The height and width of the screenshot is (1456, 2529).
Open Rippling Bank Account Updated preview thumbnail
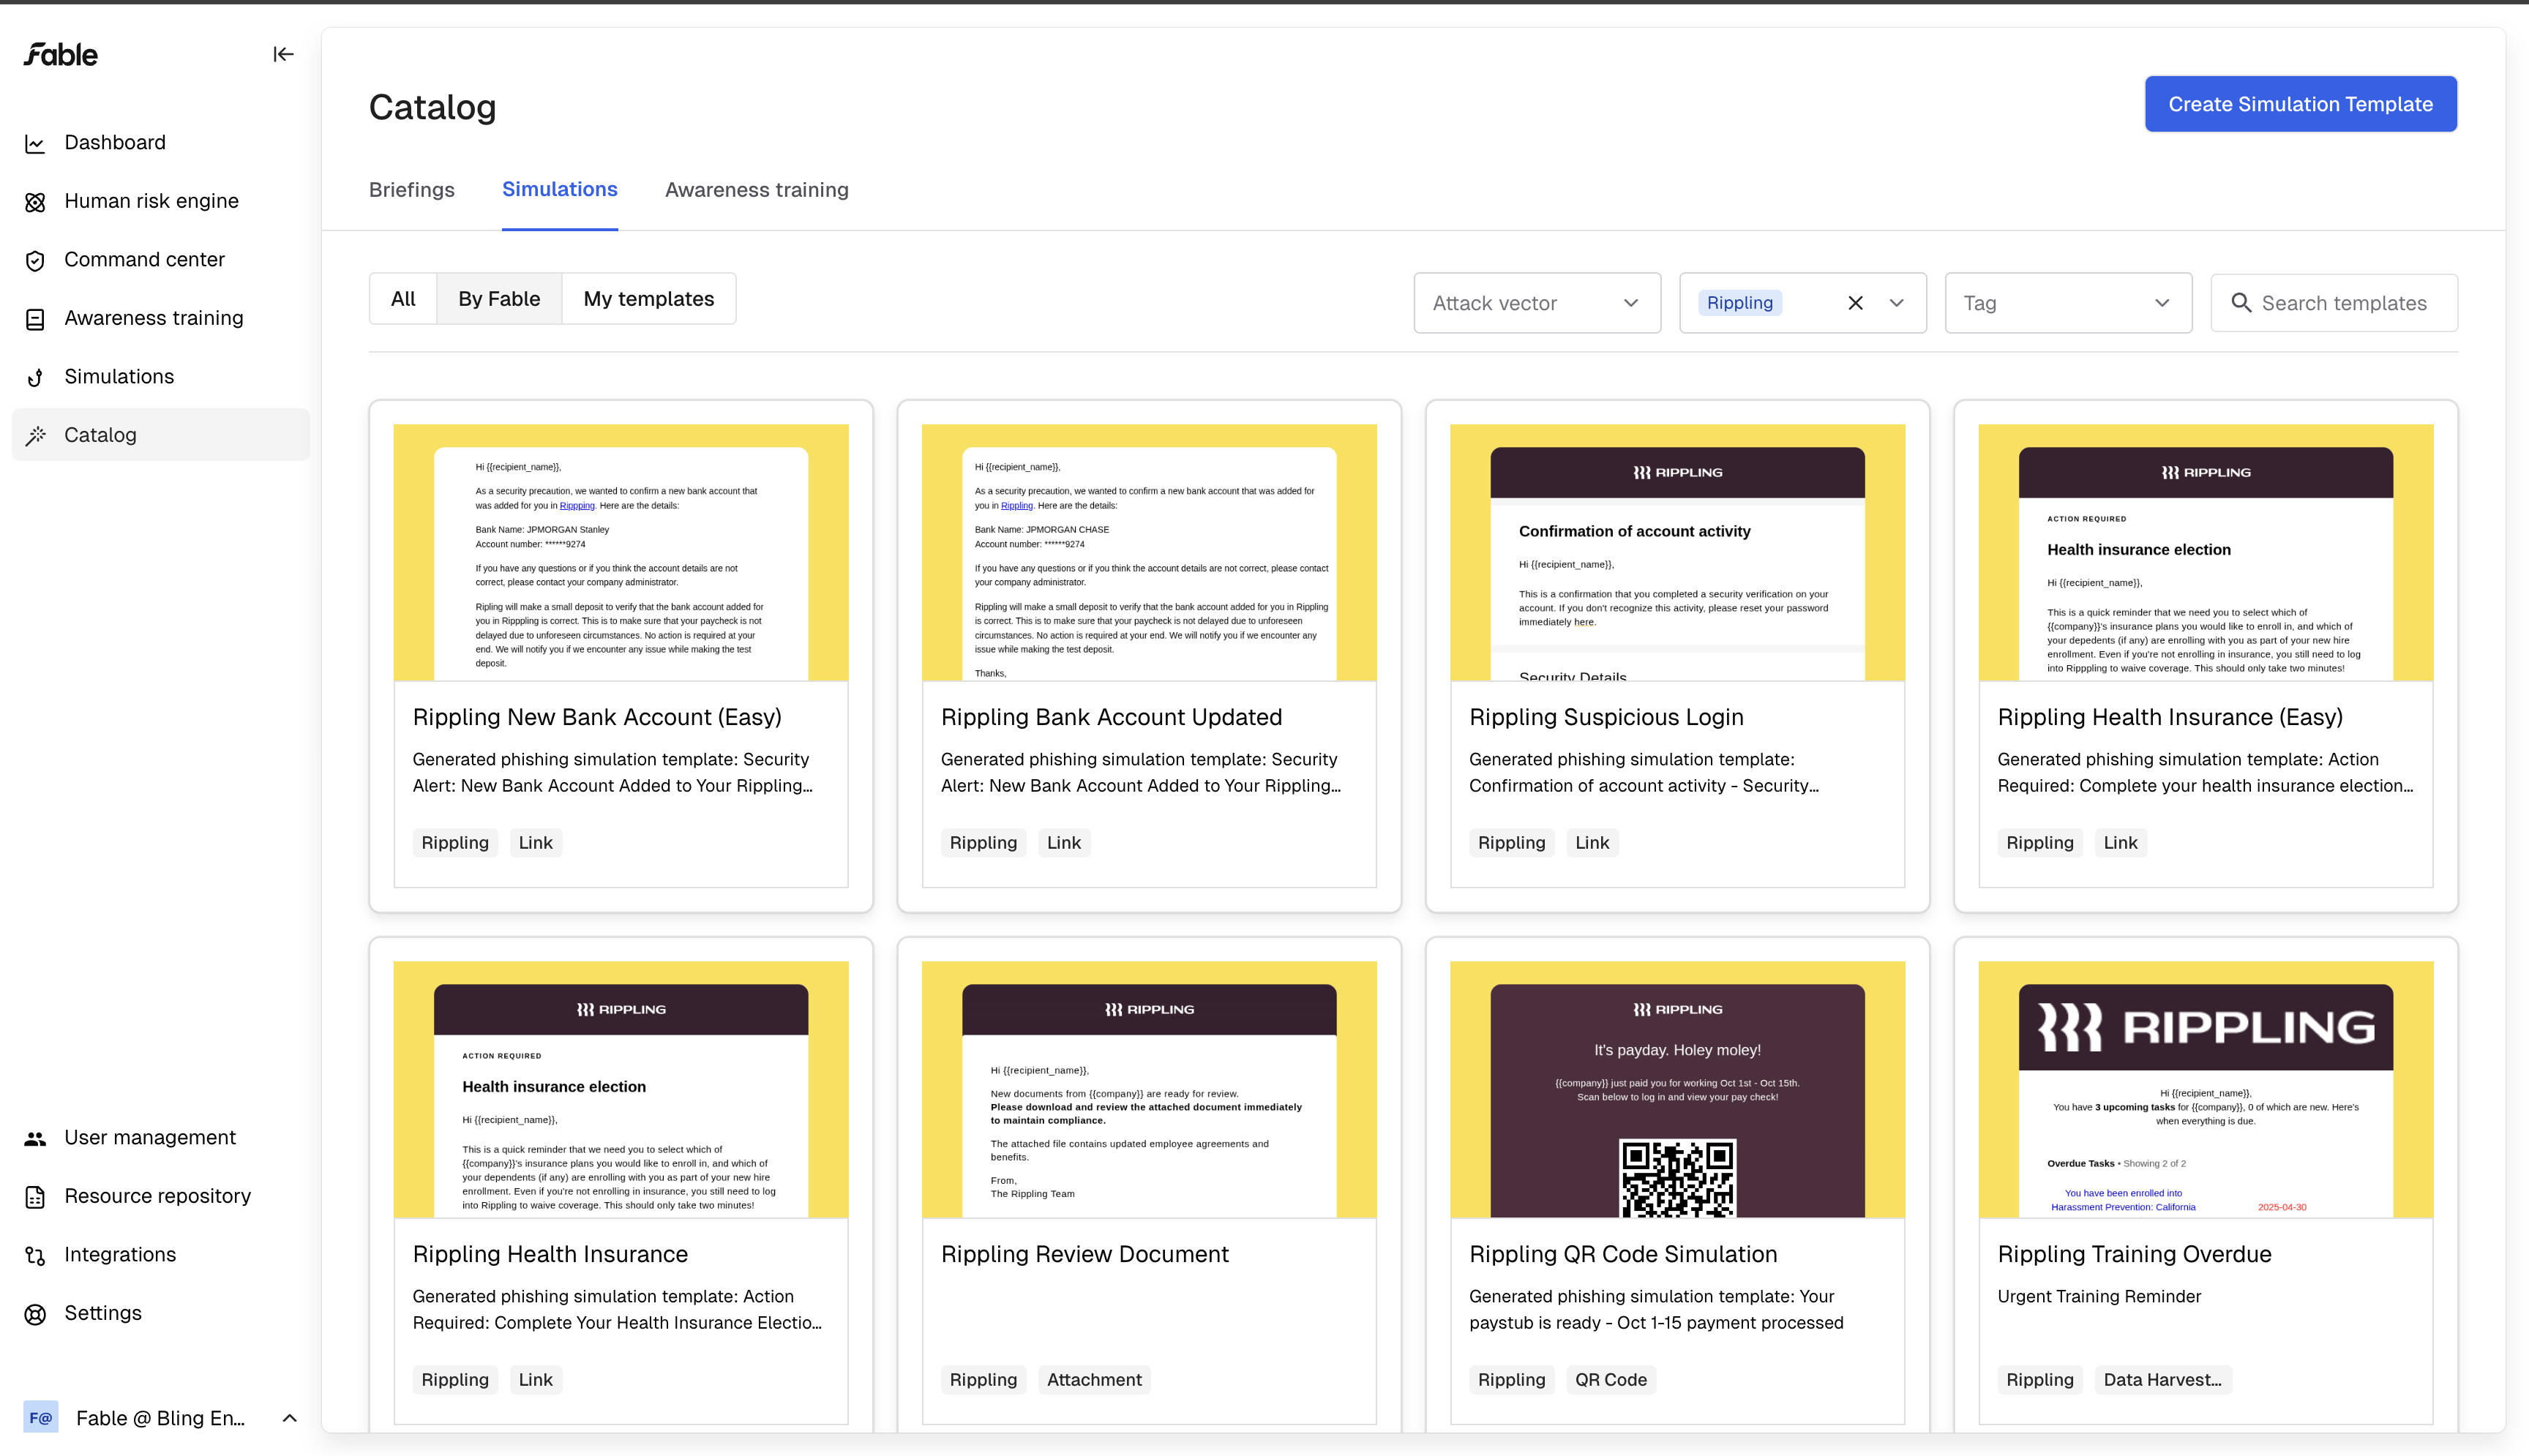[x=1149, y=553]
